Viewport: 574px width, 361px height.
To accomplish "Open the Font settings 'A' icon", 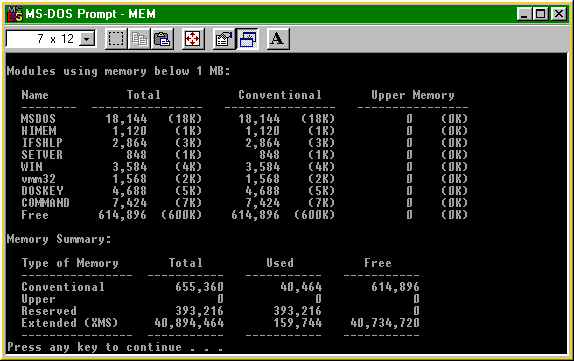I will click(278, 39).
